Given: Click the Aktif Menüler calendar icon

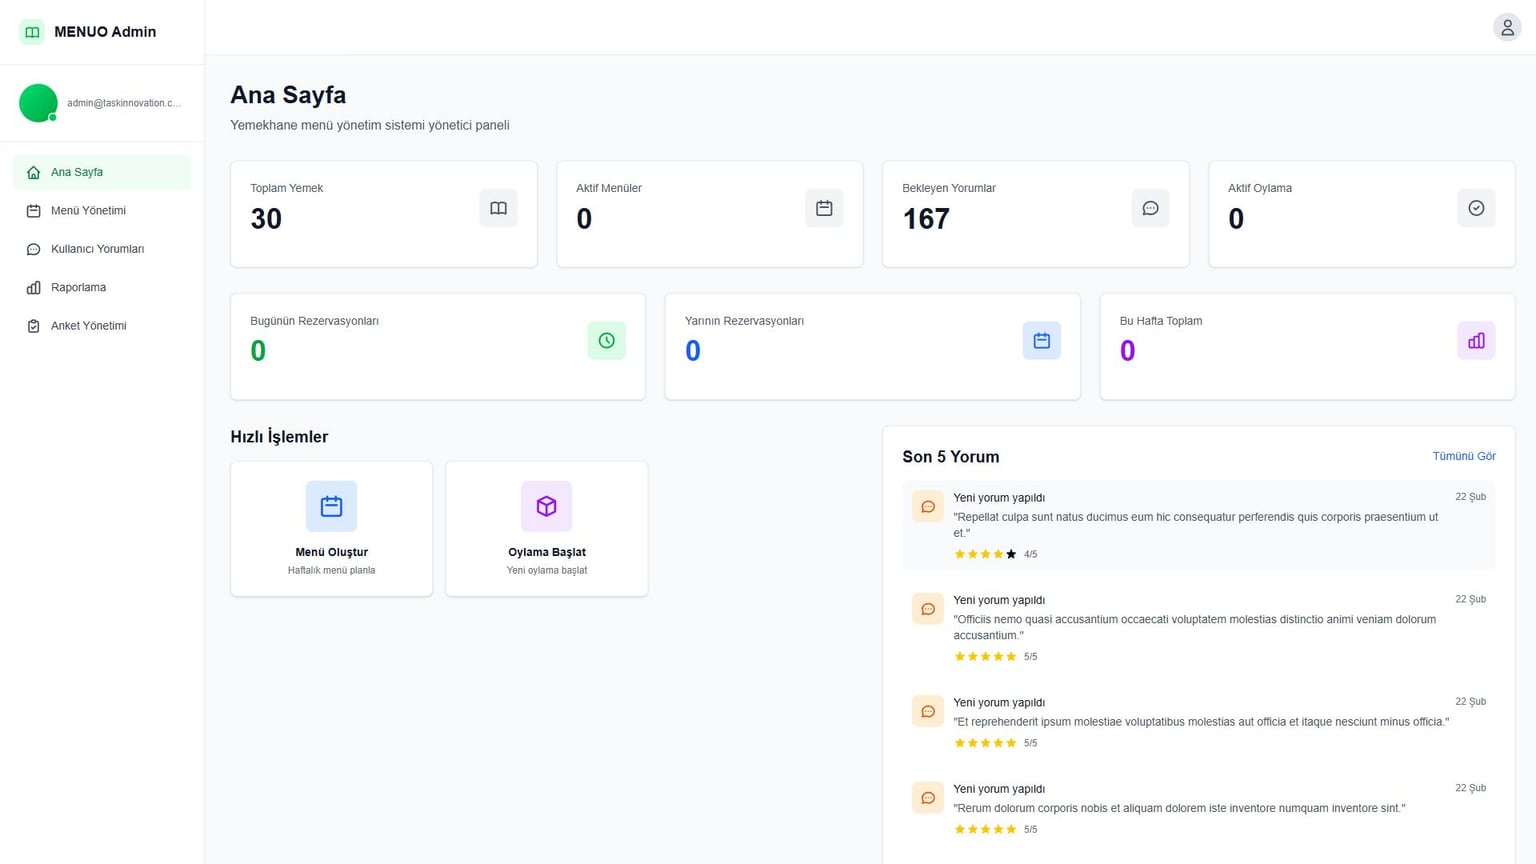Looking at the screenshot, I should [x=824, y=208].
